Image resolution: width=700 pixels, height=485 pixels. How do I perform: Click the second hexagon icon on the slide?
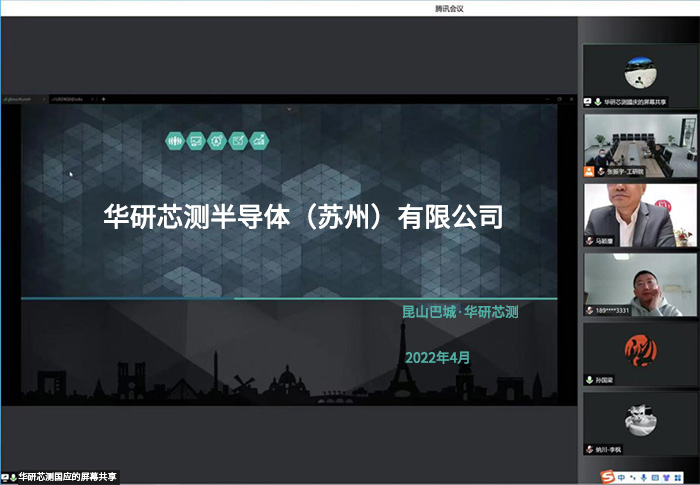[196, 141]
